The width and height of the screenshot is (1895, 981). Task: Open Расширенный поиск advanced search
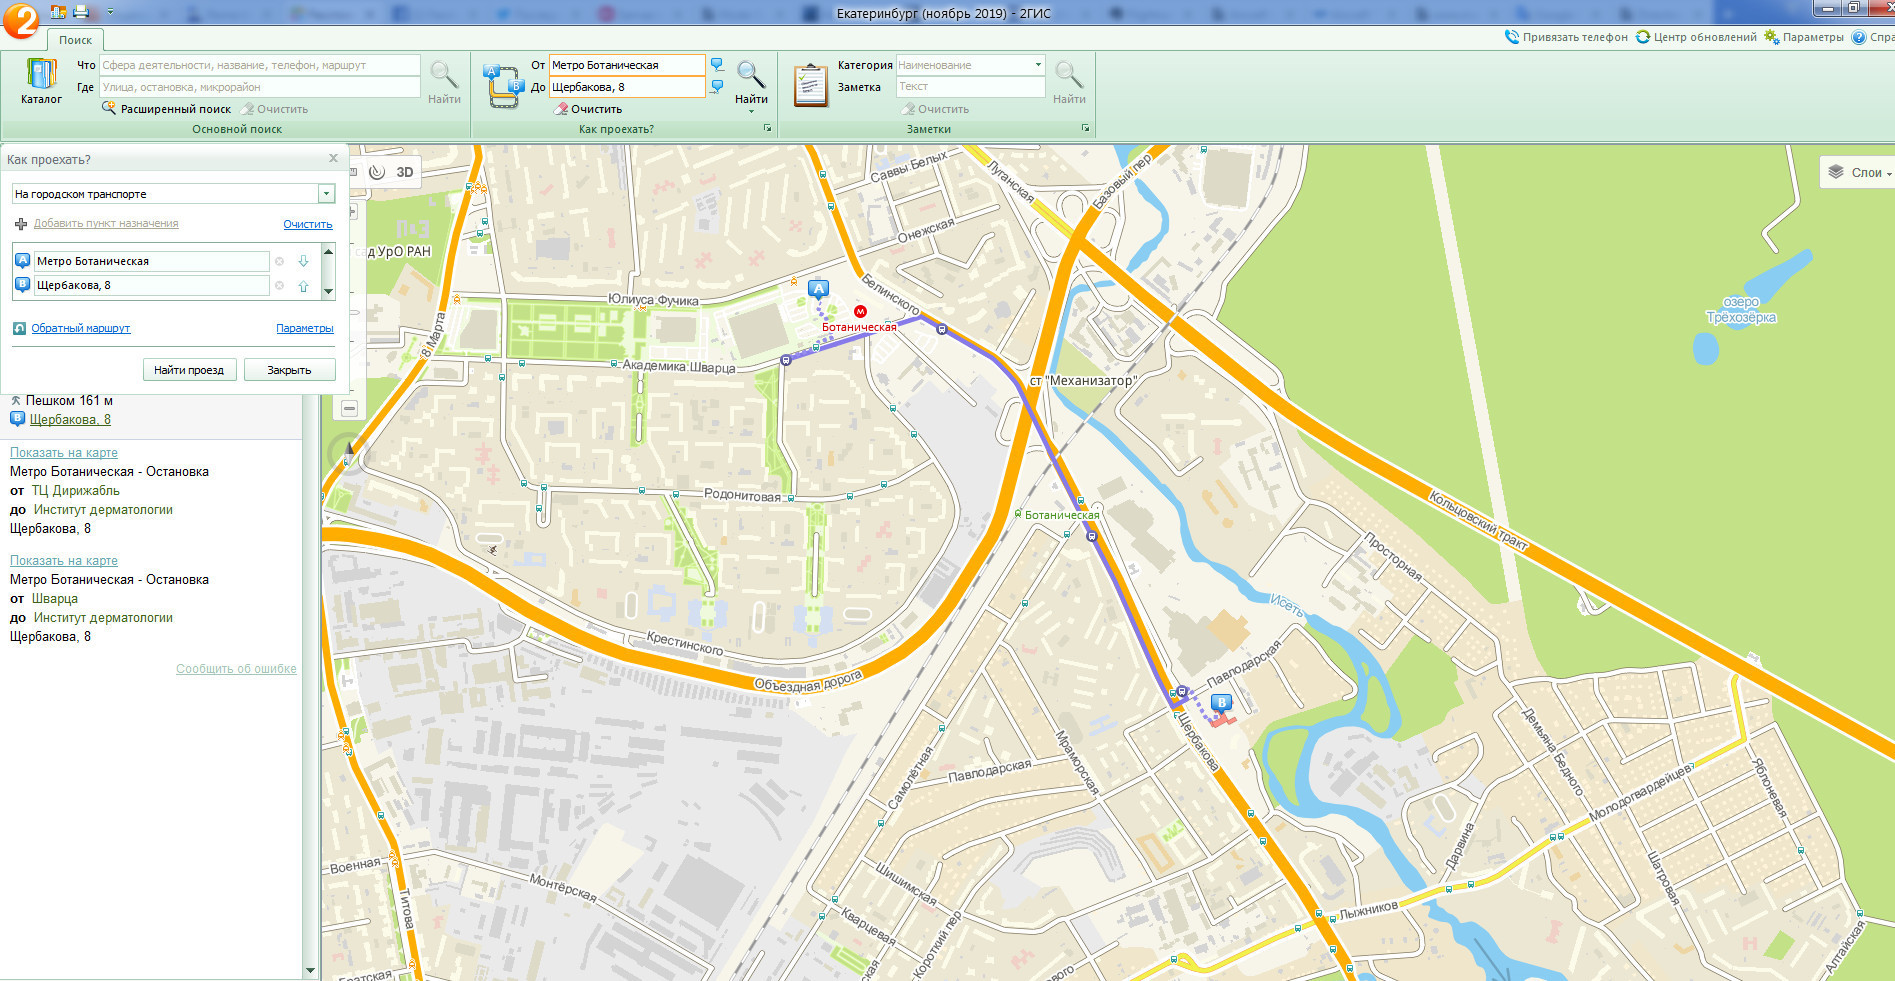pyautogui.click(x=166, y=109)
